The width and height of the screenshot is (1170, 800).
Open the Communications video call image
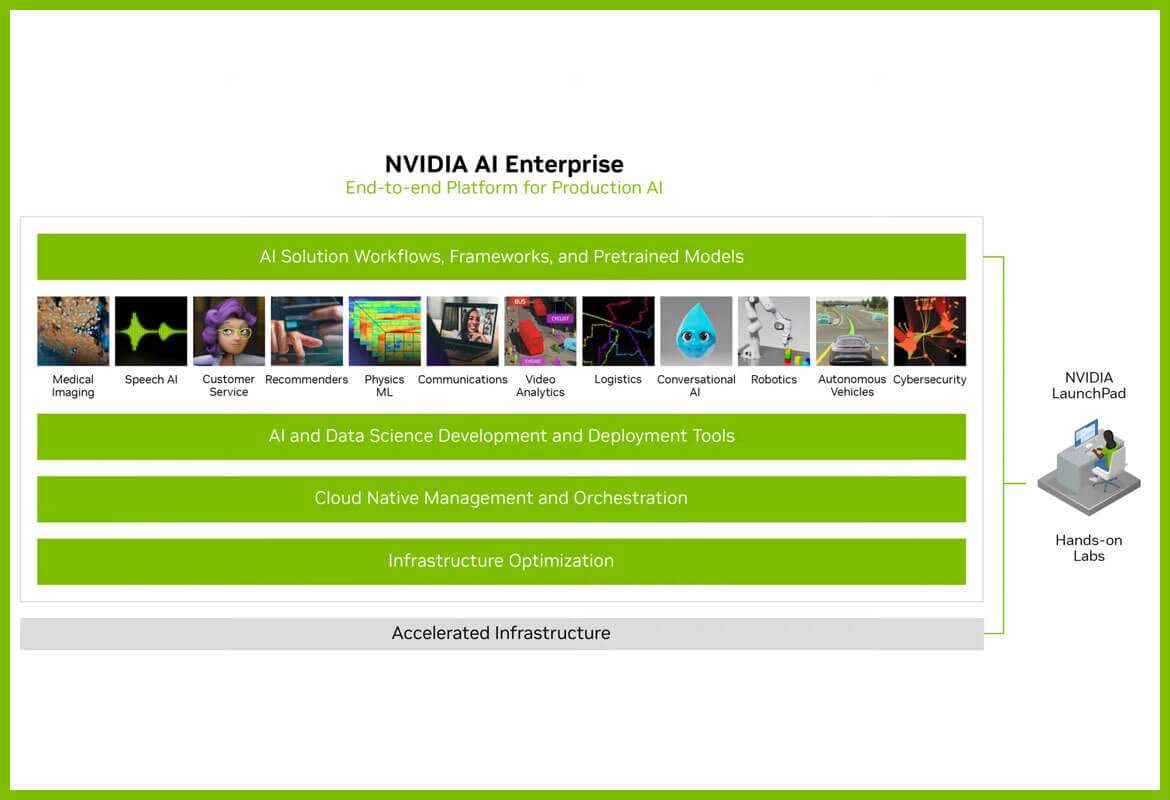coord(463,331)
